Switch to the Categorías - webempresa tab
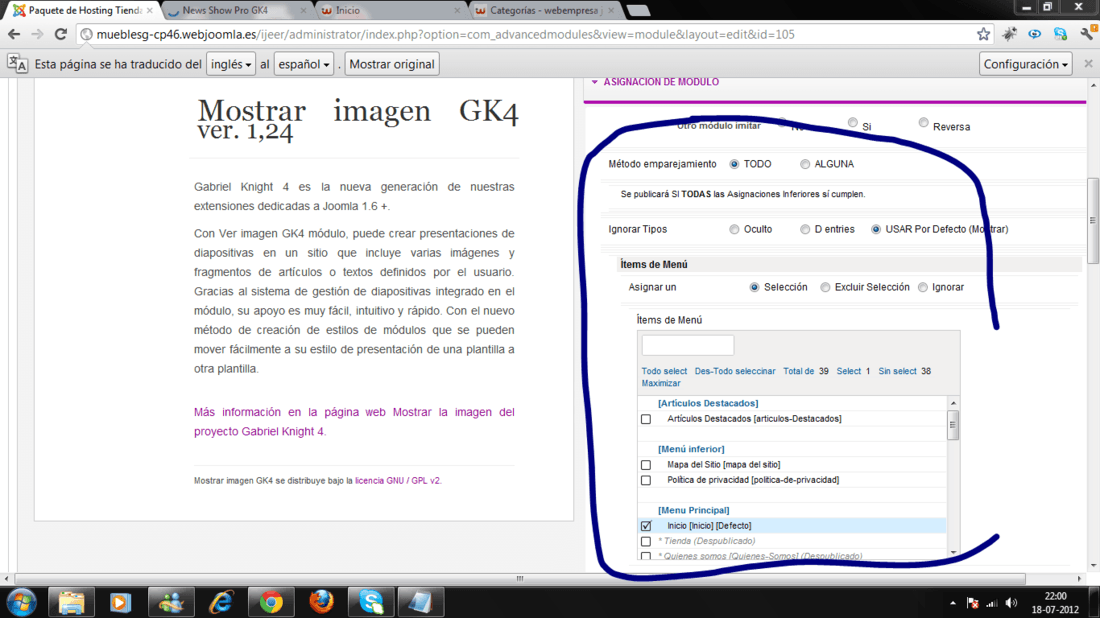The height and width of the screenshot is (618, 1100). coord(542,11)
